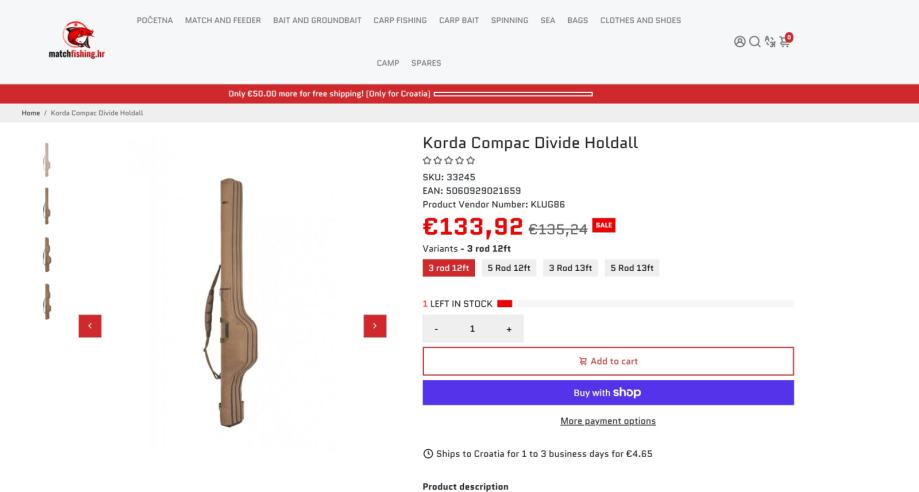The image size is (919, 492).
Task: Click the Home breadcrumb link
Action: coord(31,113)
